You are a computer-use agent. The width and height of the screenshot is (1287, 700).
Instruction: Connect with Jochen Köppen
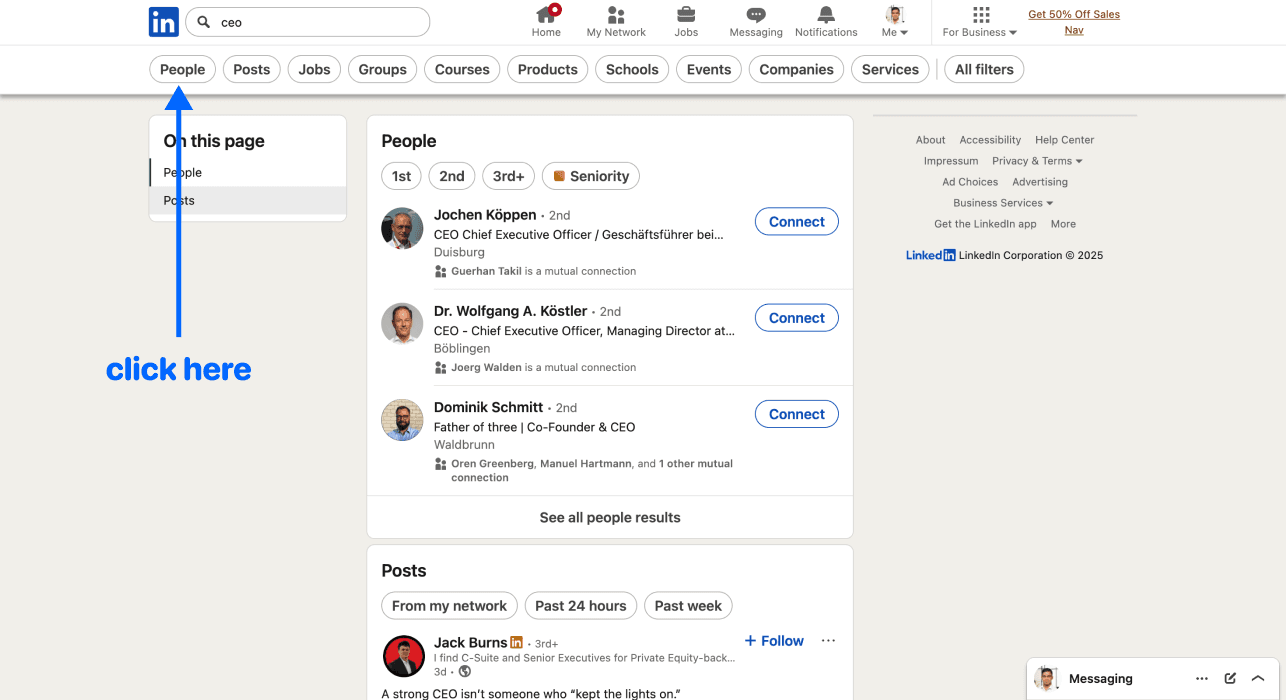click(796, 221)
